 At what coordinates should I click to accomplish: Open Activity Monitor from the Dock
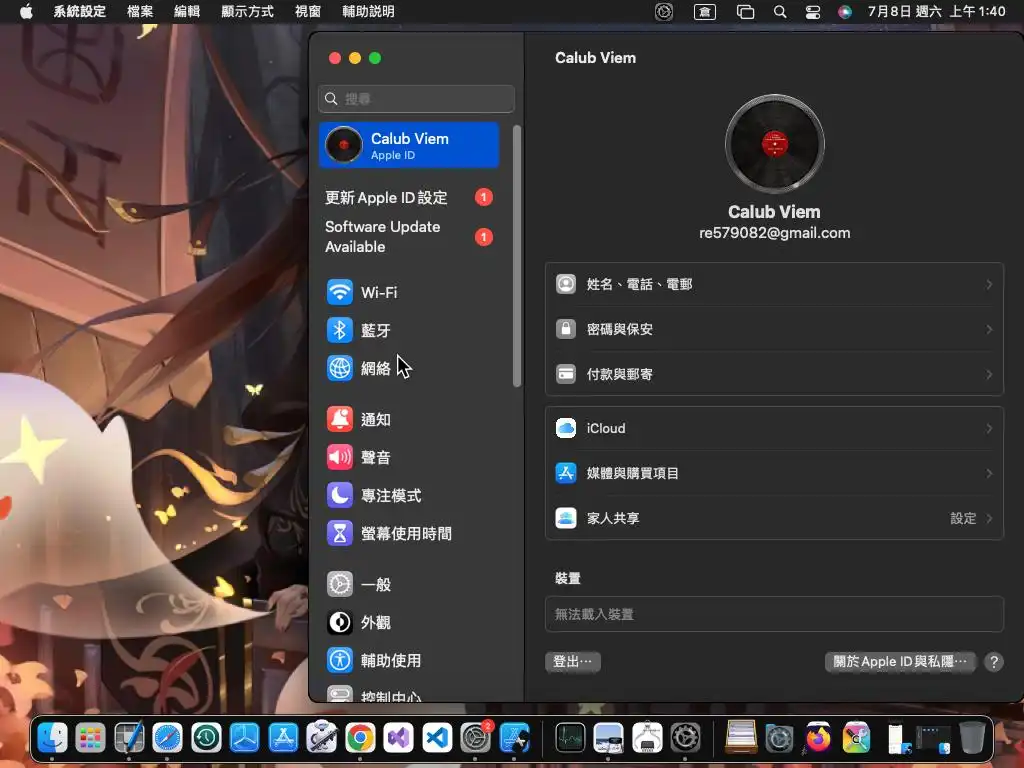pos(570,739)
